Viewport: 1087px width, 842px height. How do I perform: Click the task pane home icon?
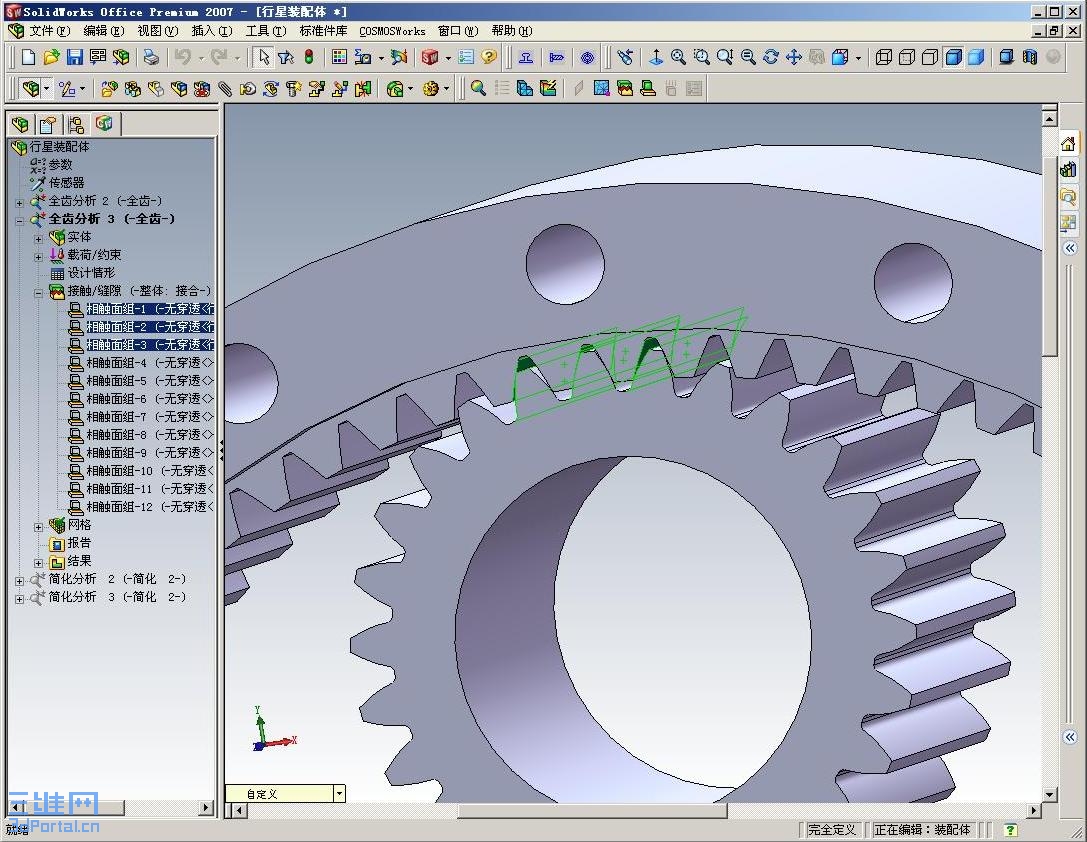click(x=1068, y=143)
